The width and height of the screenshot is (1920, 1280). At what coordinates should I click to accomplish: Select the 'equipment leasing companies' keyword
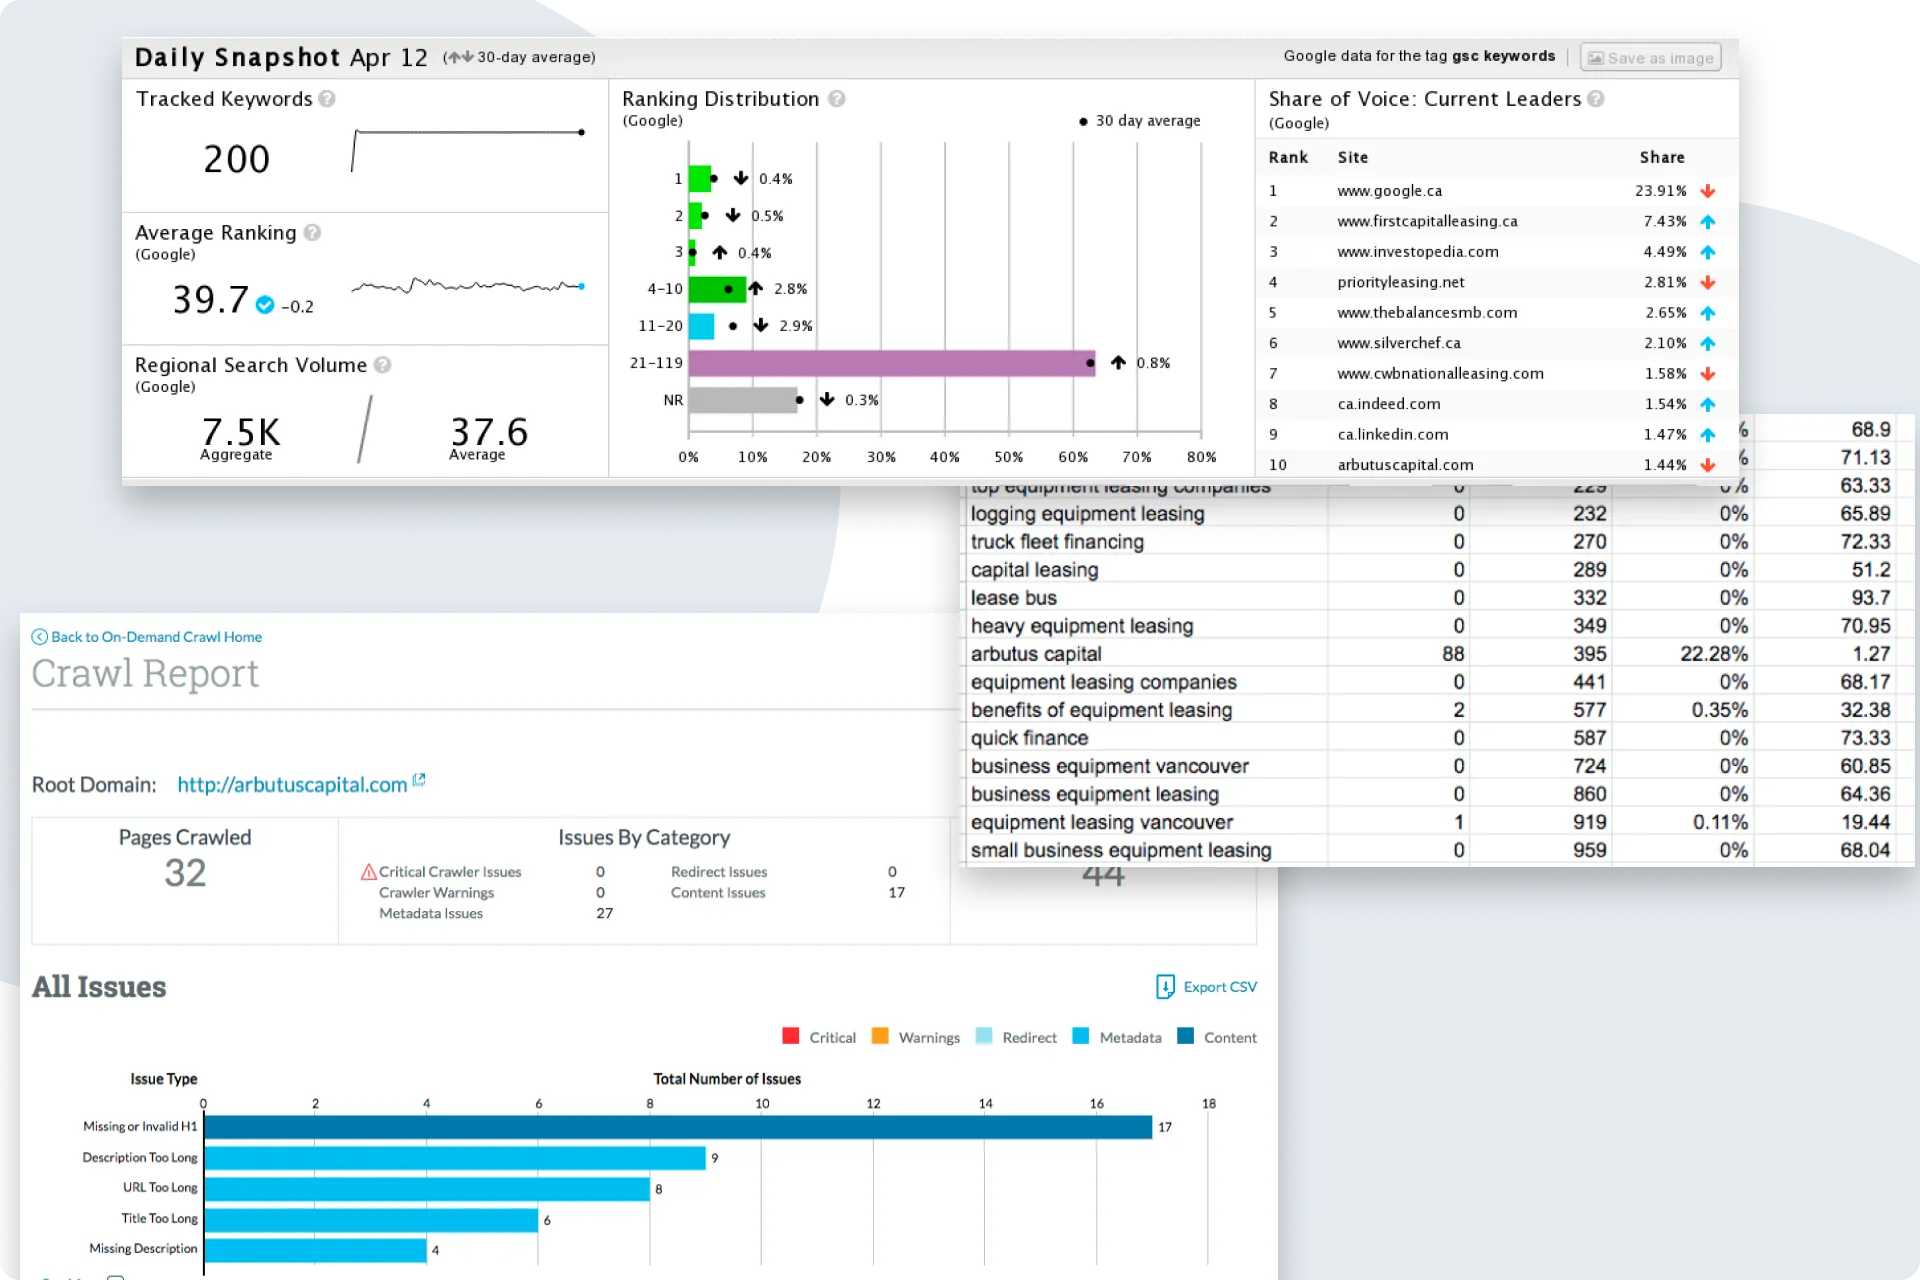pos(1104,682)
